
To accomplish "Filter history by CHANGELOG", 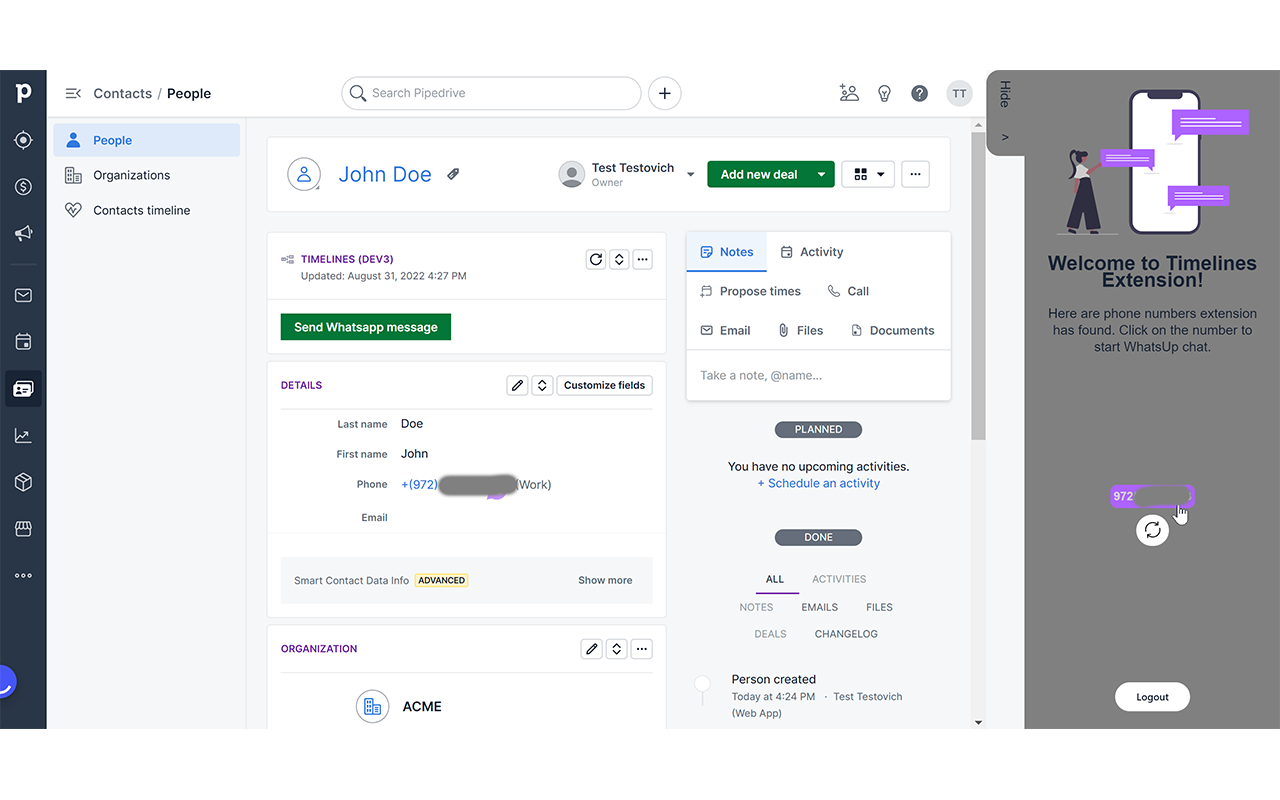I will click(x=846, y=634).
